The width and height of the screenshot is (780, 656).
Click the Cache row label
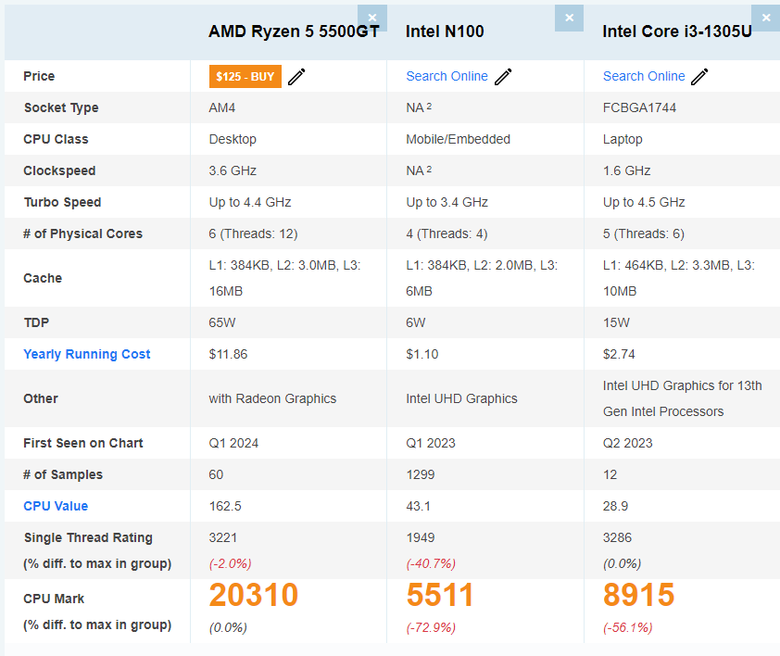(43, 278)
